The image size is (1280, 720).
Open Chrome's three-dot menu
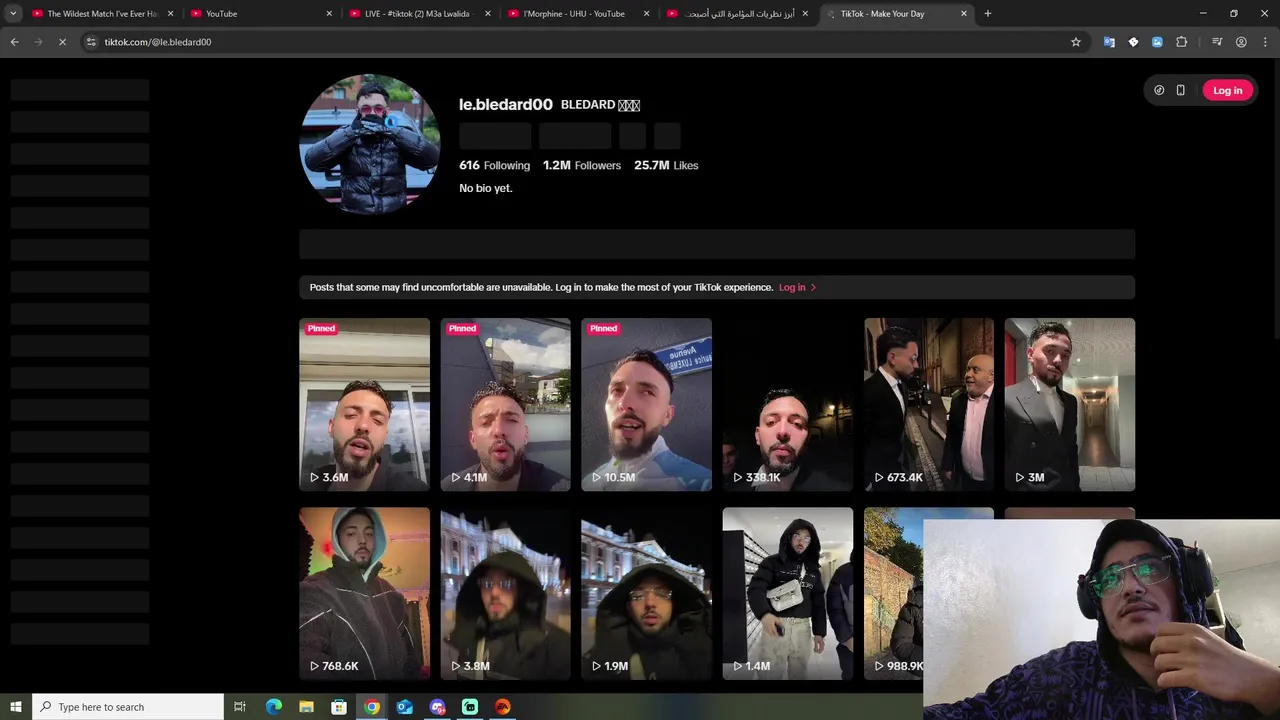(x=1265, y=42)
